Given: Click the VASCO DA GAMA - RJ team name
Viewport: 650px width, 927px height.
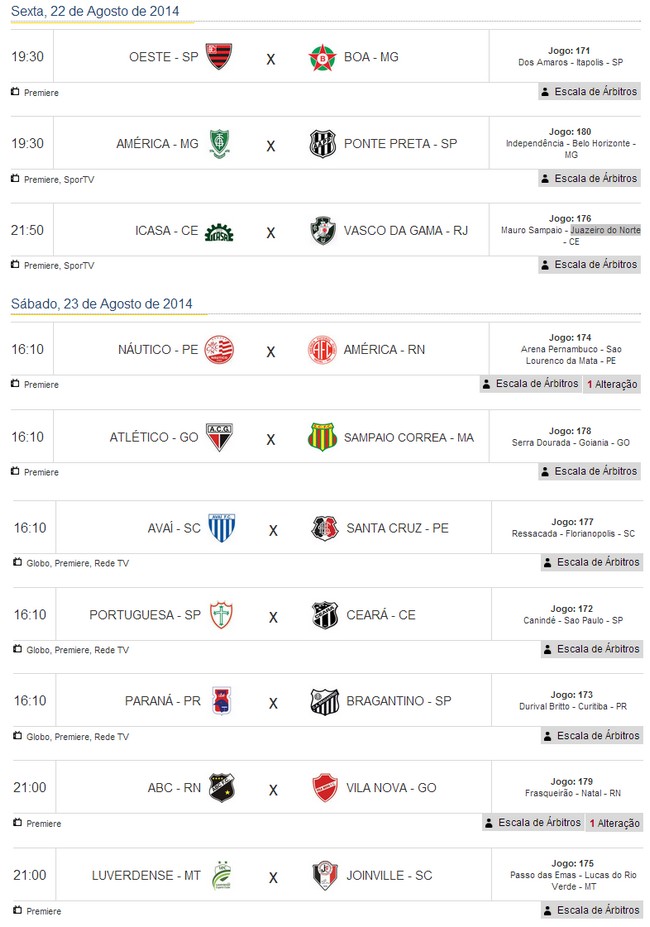Looking at the screenshot, I should [x=405, y=230].
